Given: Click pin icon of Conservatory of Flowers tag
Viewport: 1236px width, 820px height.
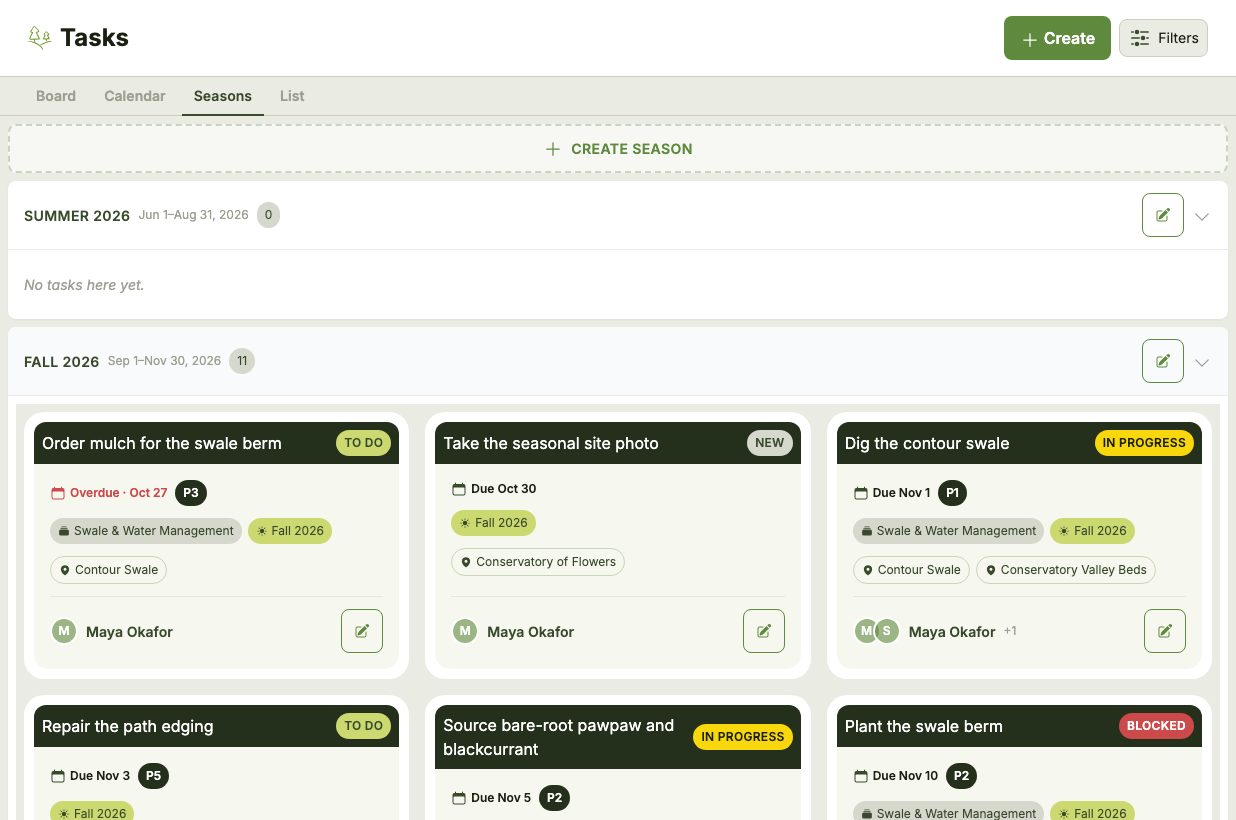Looking at the screenshot, I should 466,562.
